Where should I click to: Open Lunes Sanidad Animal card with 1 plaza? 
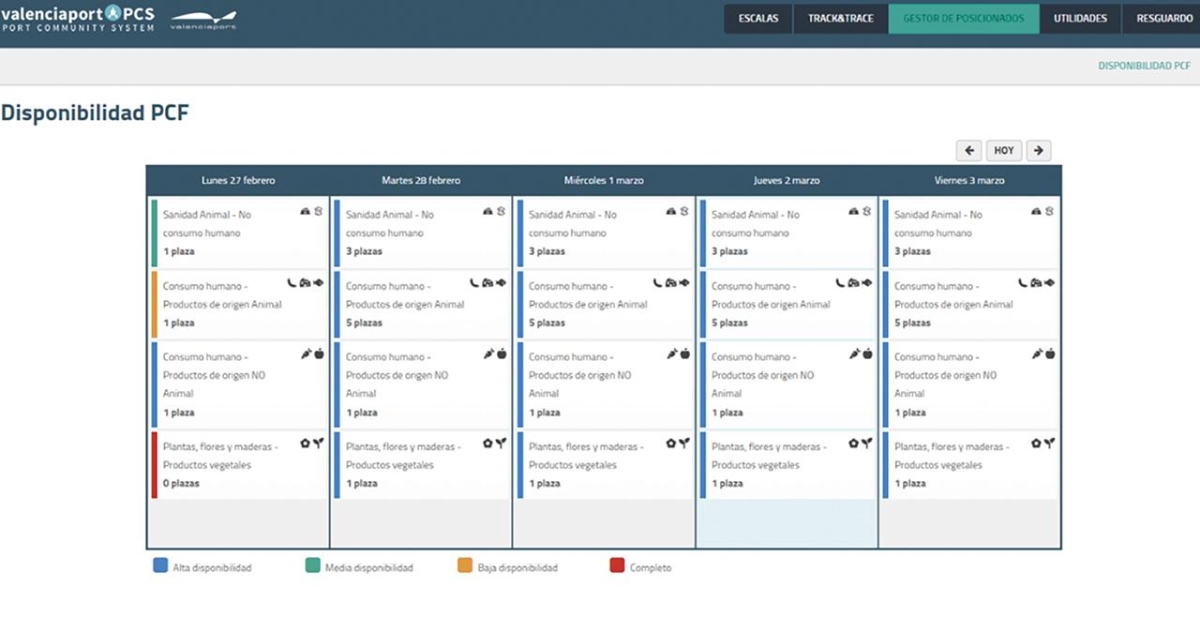point(240,233)
